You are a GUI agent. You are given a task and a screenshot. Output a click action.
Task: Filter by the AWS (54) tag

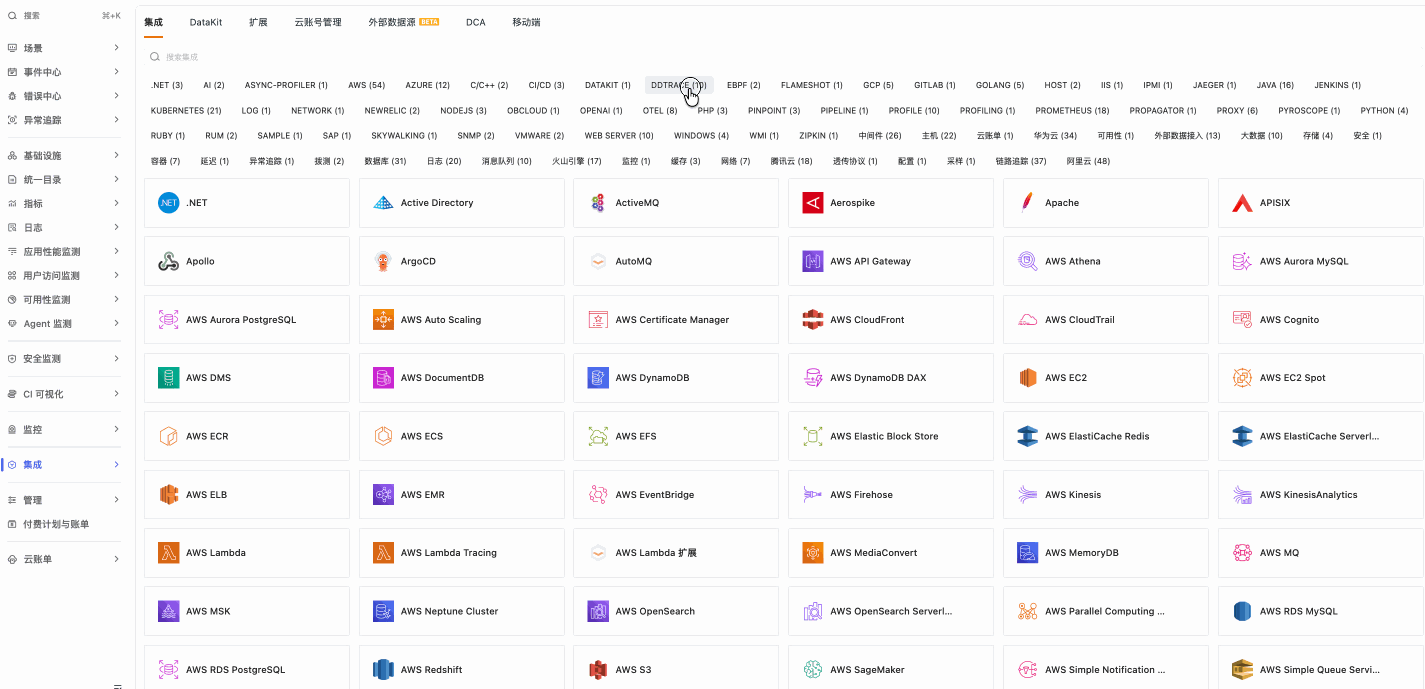coord(367,85)
